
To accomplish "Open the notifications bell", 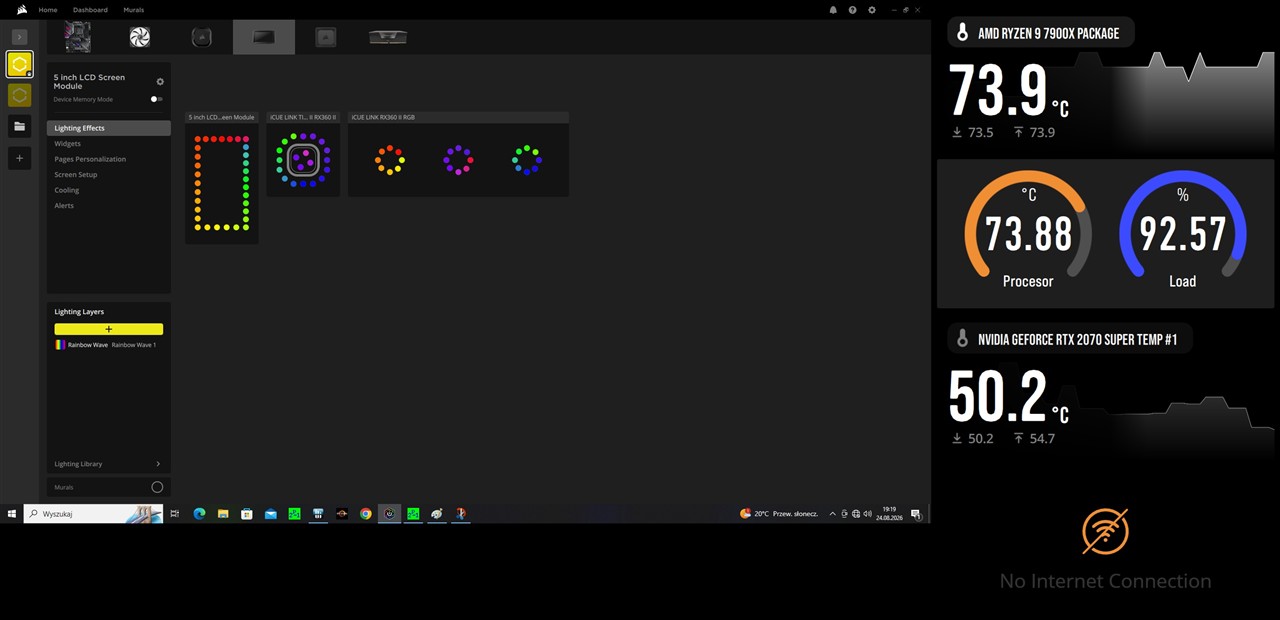I will click(834, 10).
